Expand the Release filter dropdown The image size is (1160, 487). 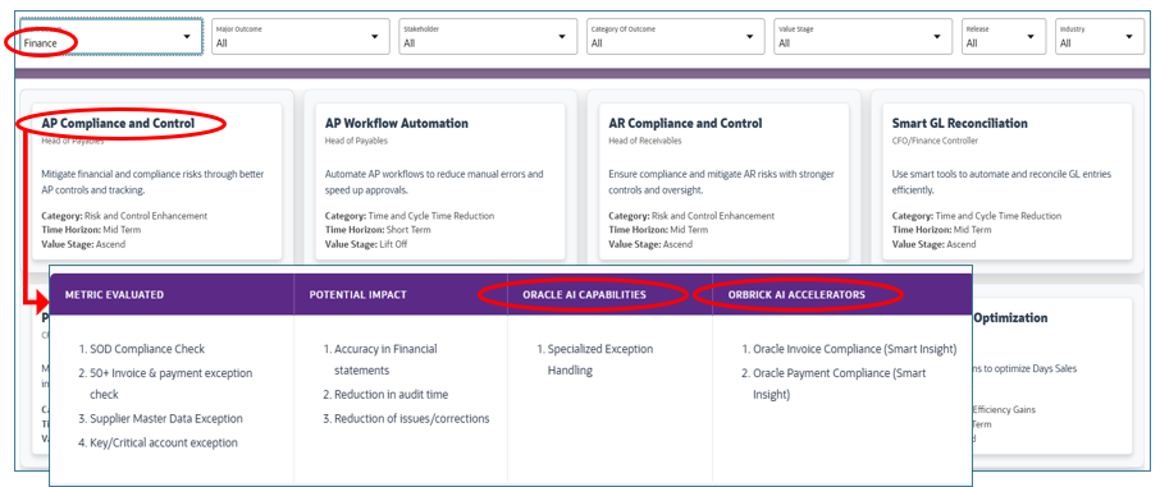1004,36
